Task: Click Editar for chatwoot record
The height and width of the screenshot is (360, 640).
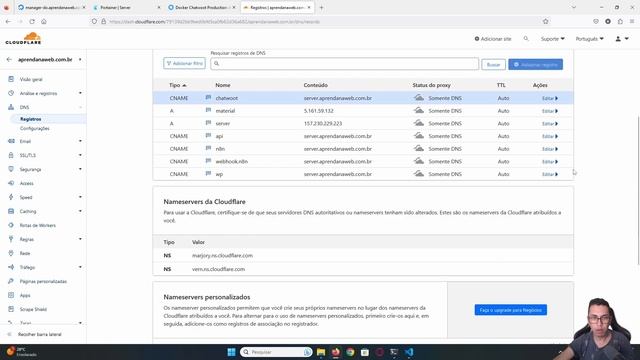Action: click(550, 98)
